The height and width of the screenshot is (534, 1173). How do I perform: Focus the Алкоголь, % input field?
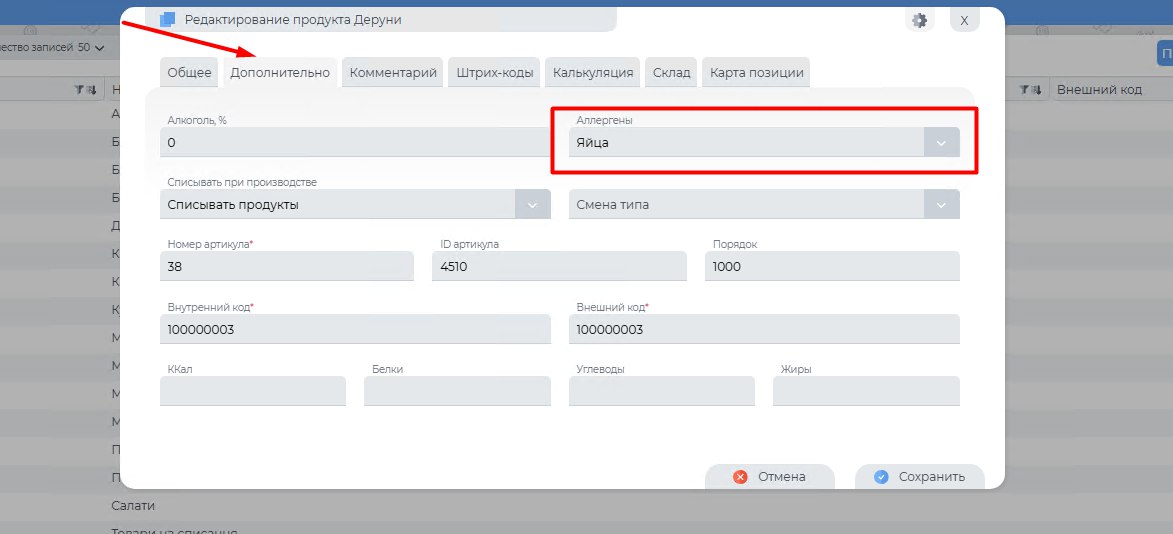point(355,143)
